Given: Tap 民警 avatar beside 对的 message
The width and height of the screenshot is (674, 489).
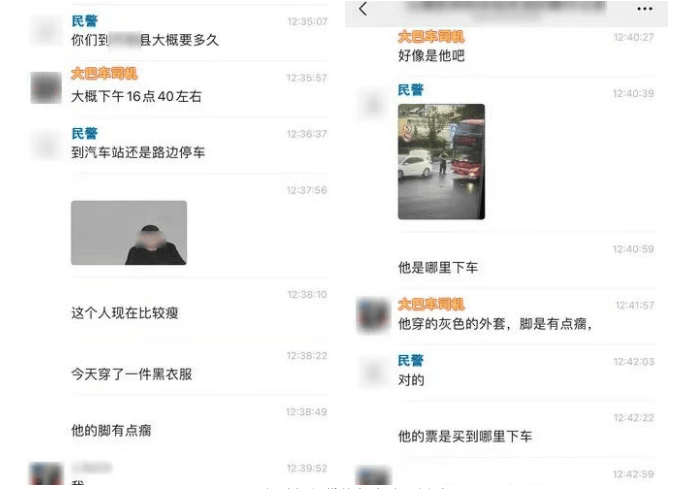Looking at the screenshot, I should point(373,372).
